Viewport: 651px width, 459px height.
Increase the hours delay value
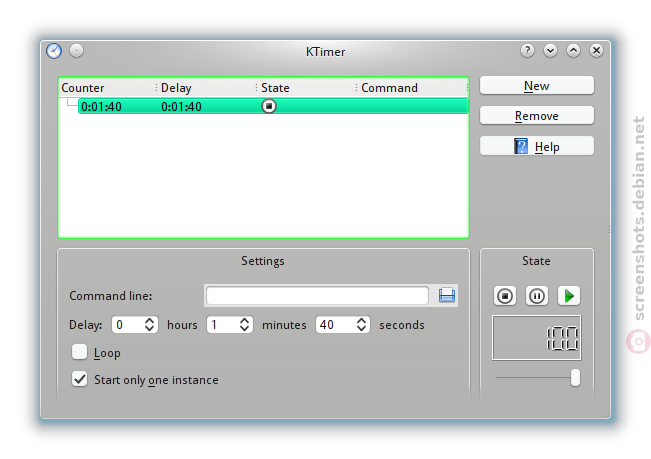click(x=149, y=321)
